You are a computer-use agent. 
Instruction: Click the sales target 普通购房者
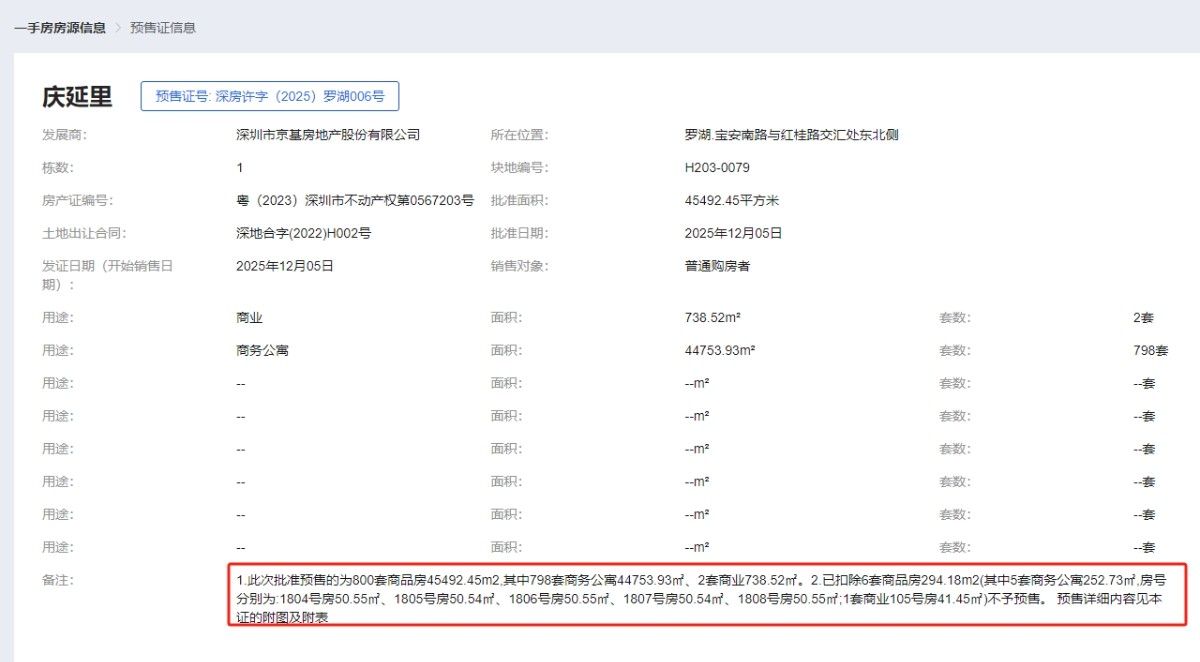[x=717, y=267]
